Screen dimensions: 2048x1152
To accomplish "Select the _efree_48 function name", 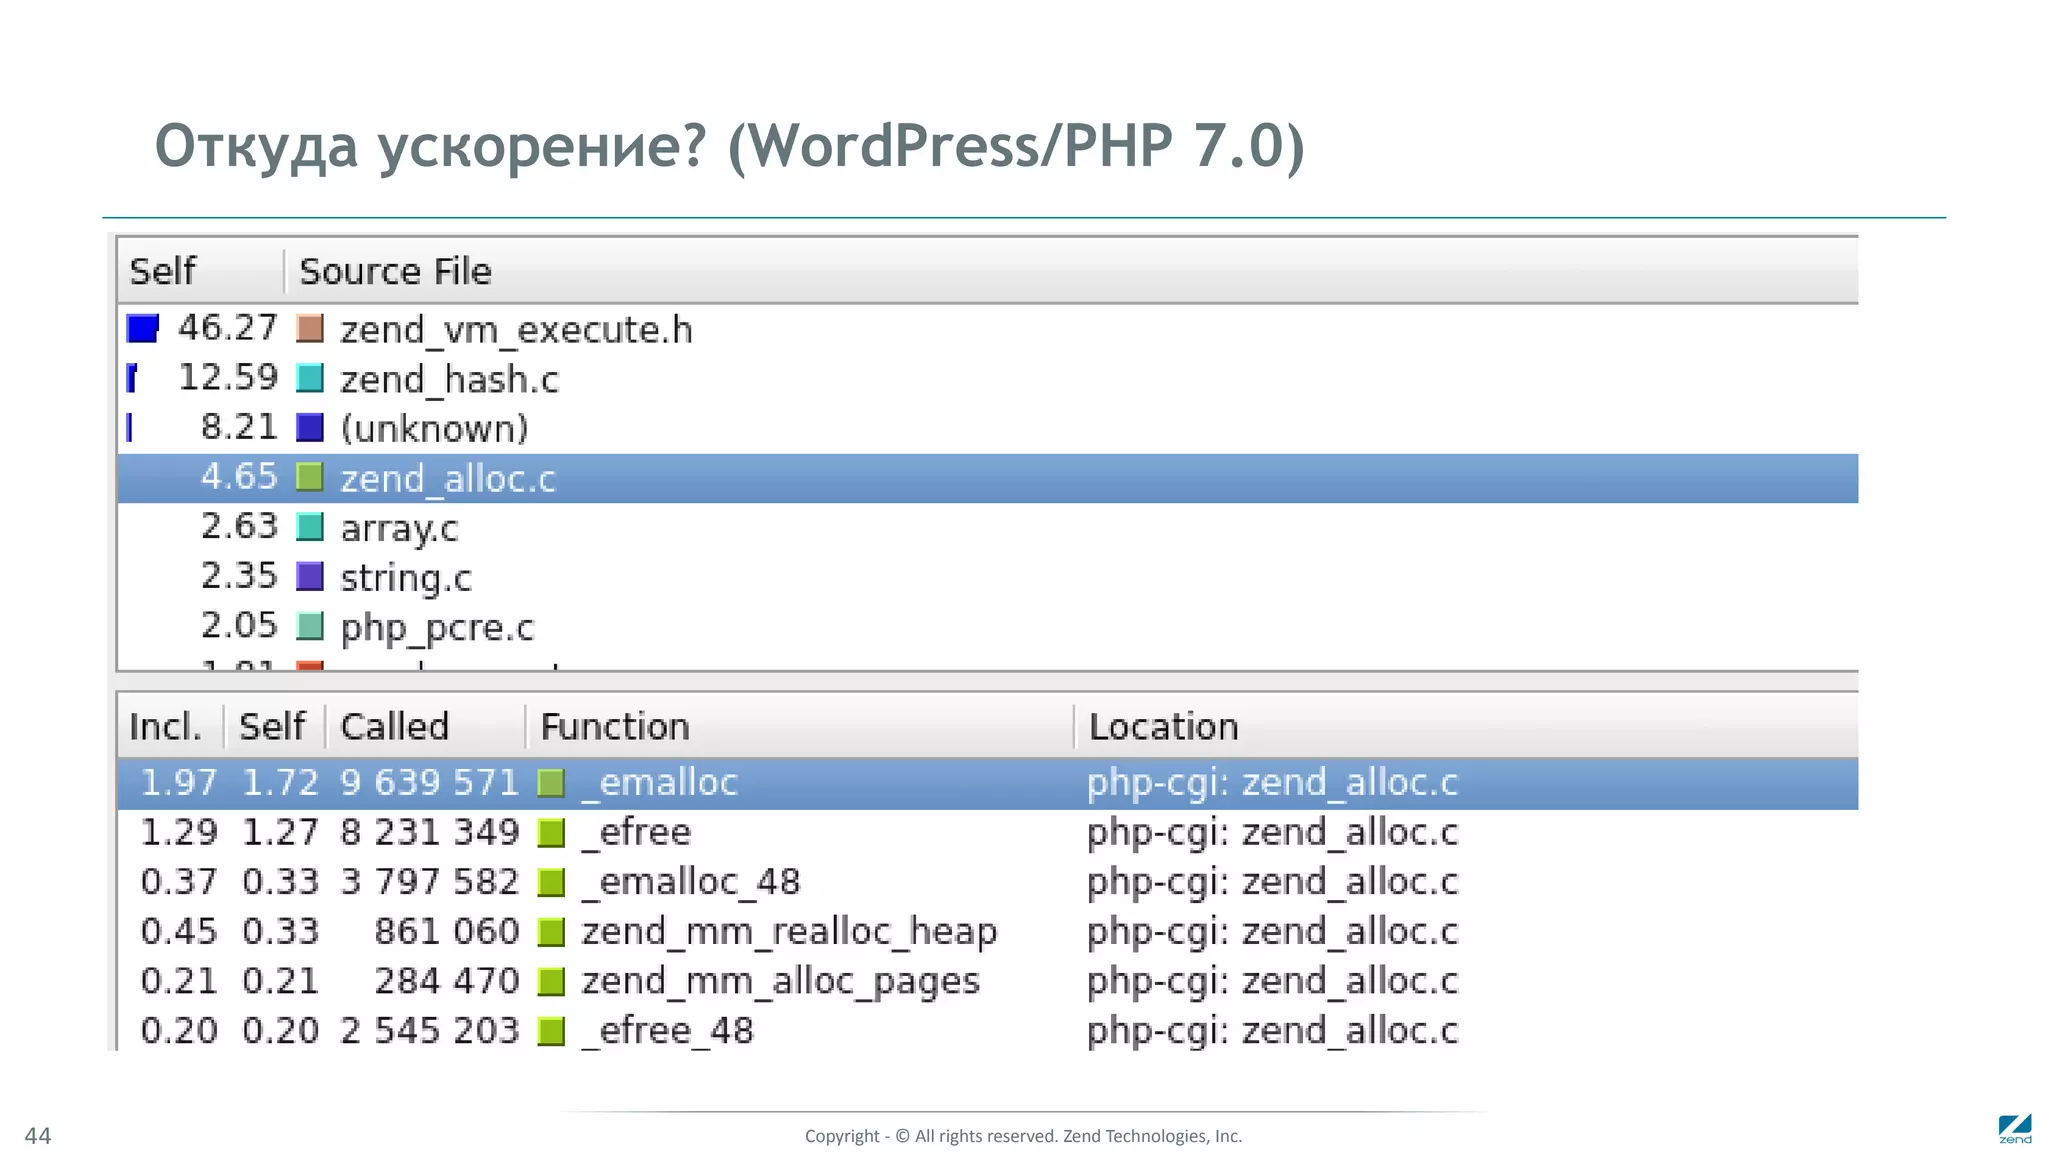I will point(668,1031).
